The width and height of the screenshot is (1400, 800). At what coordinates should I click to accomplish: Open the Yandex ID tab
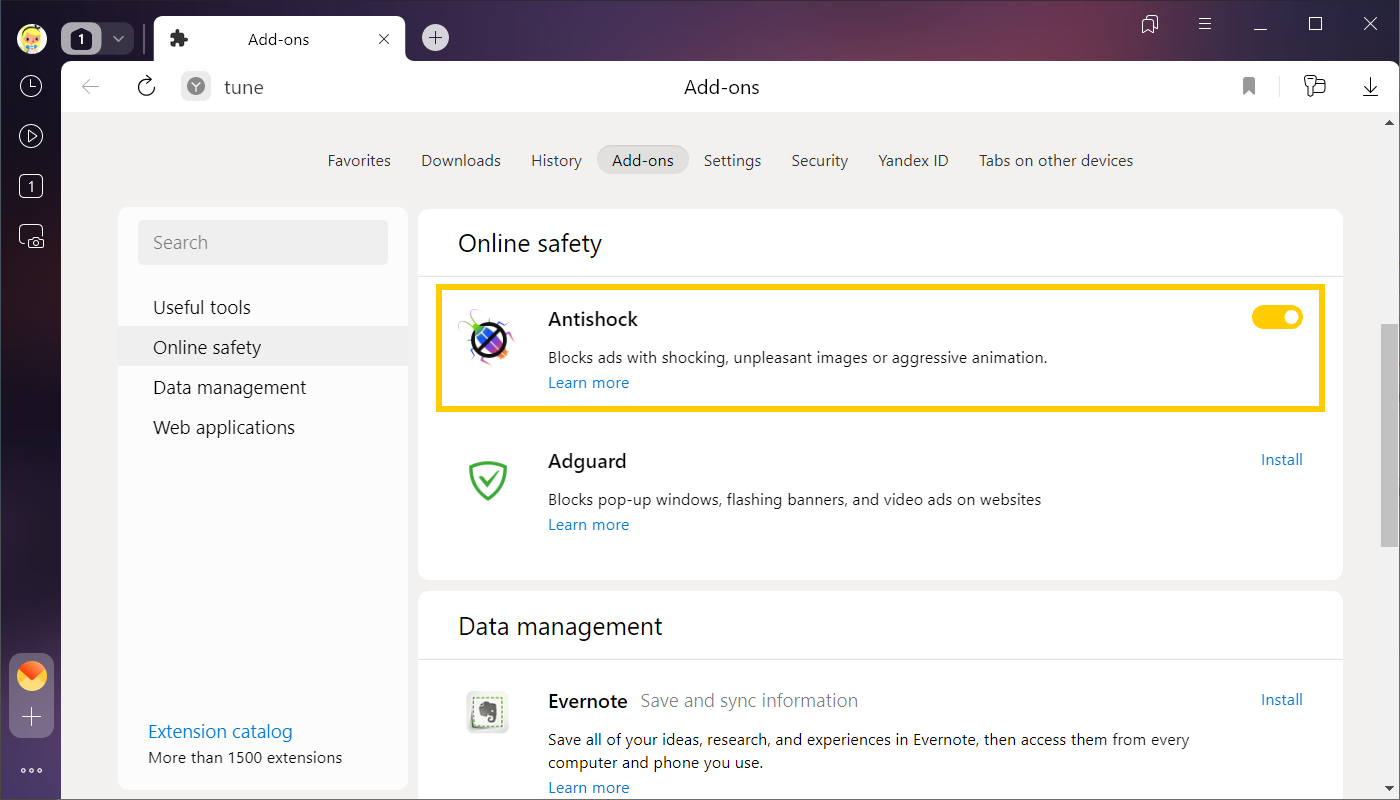pos(913,160)
